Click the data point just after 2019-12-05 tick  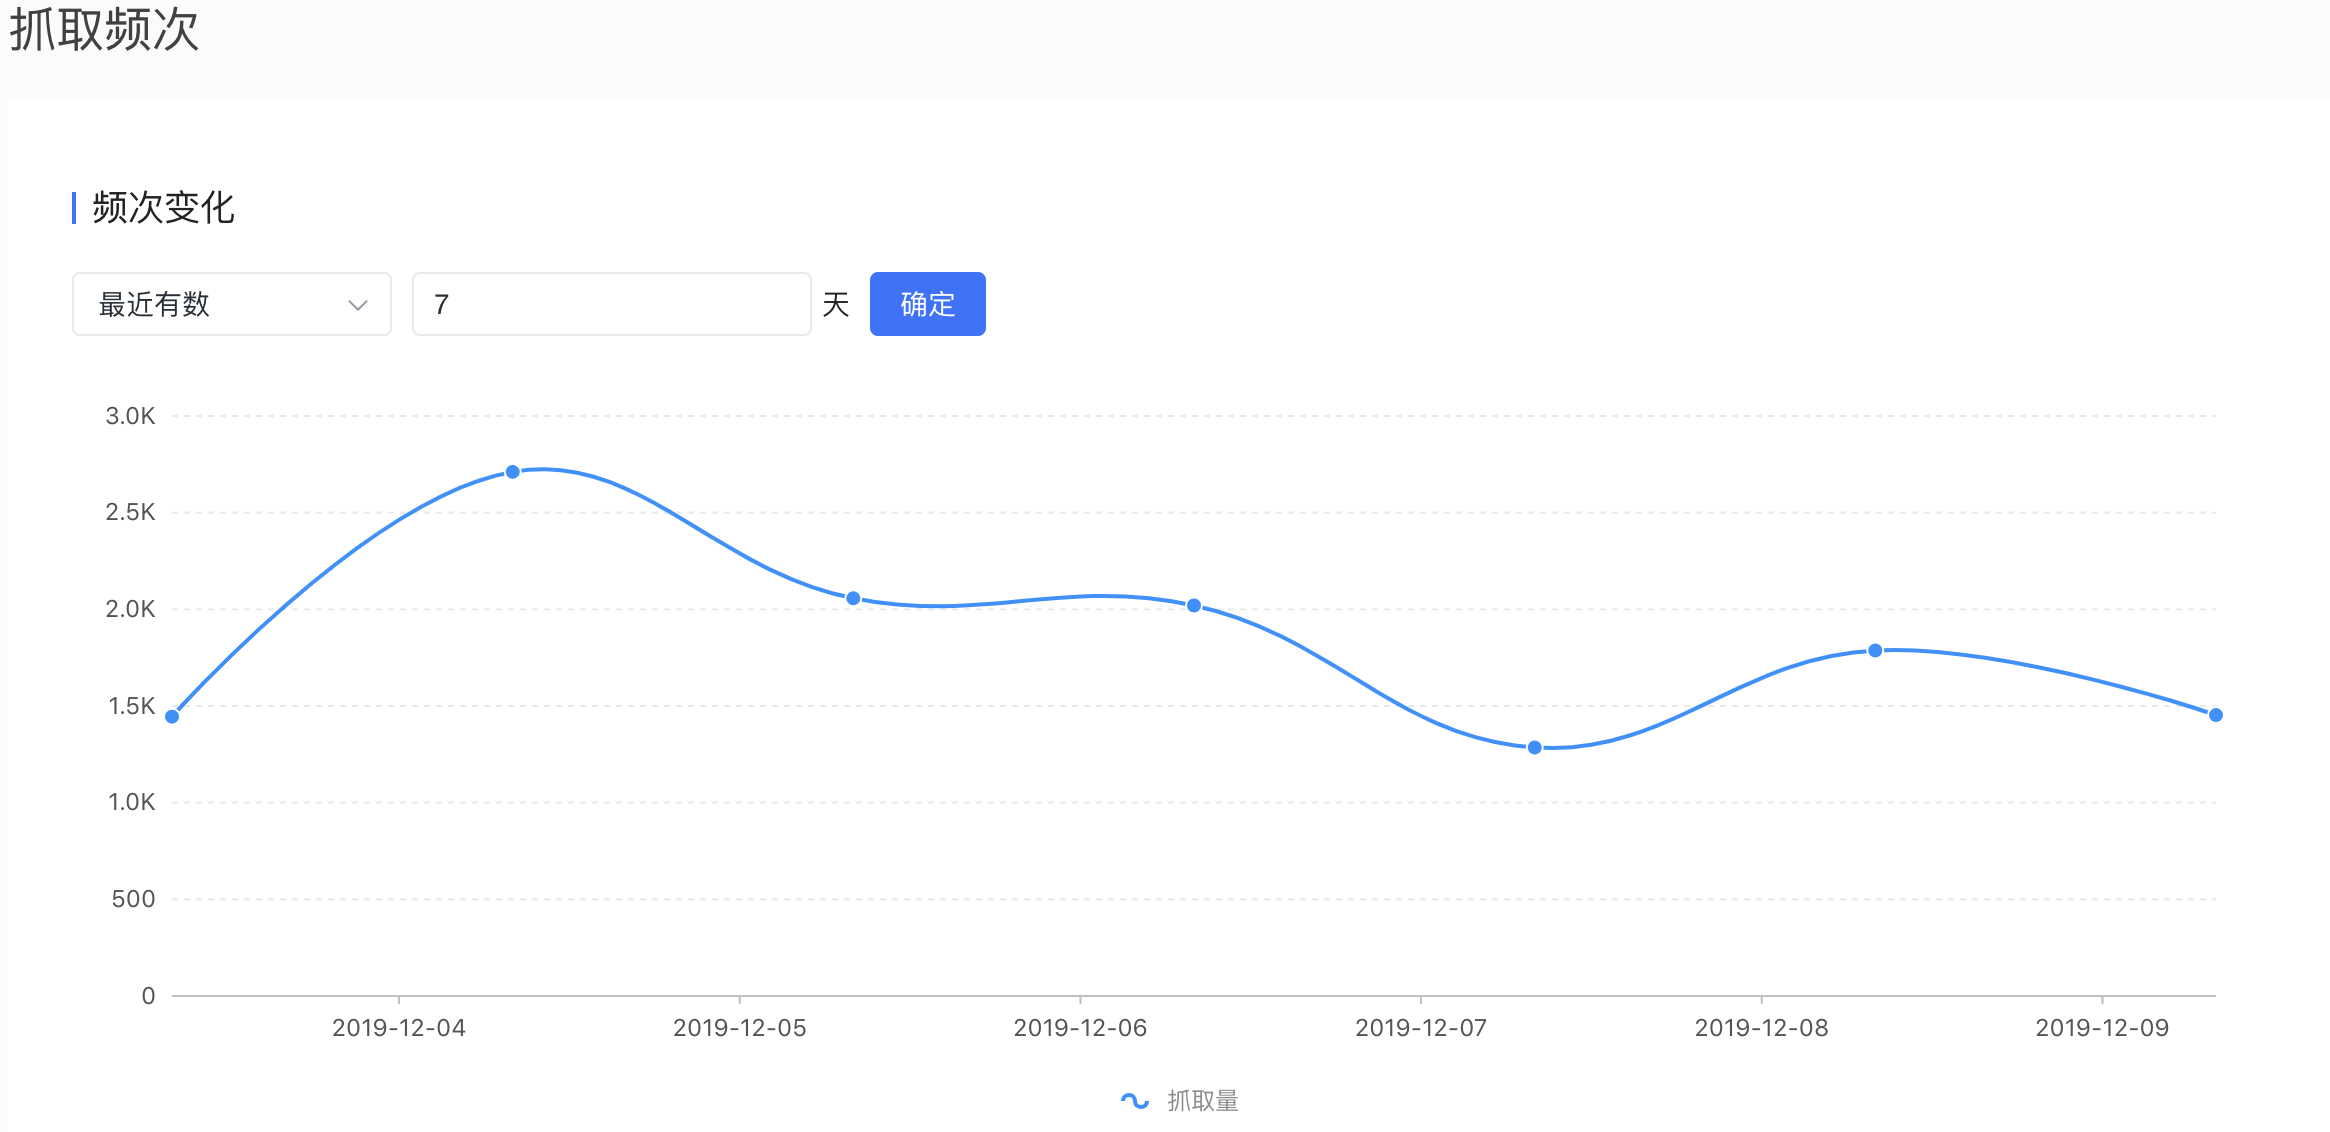tap(853, 598)
